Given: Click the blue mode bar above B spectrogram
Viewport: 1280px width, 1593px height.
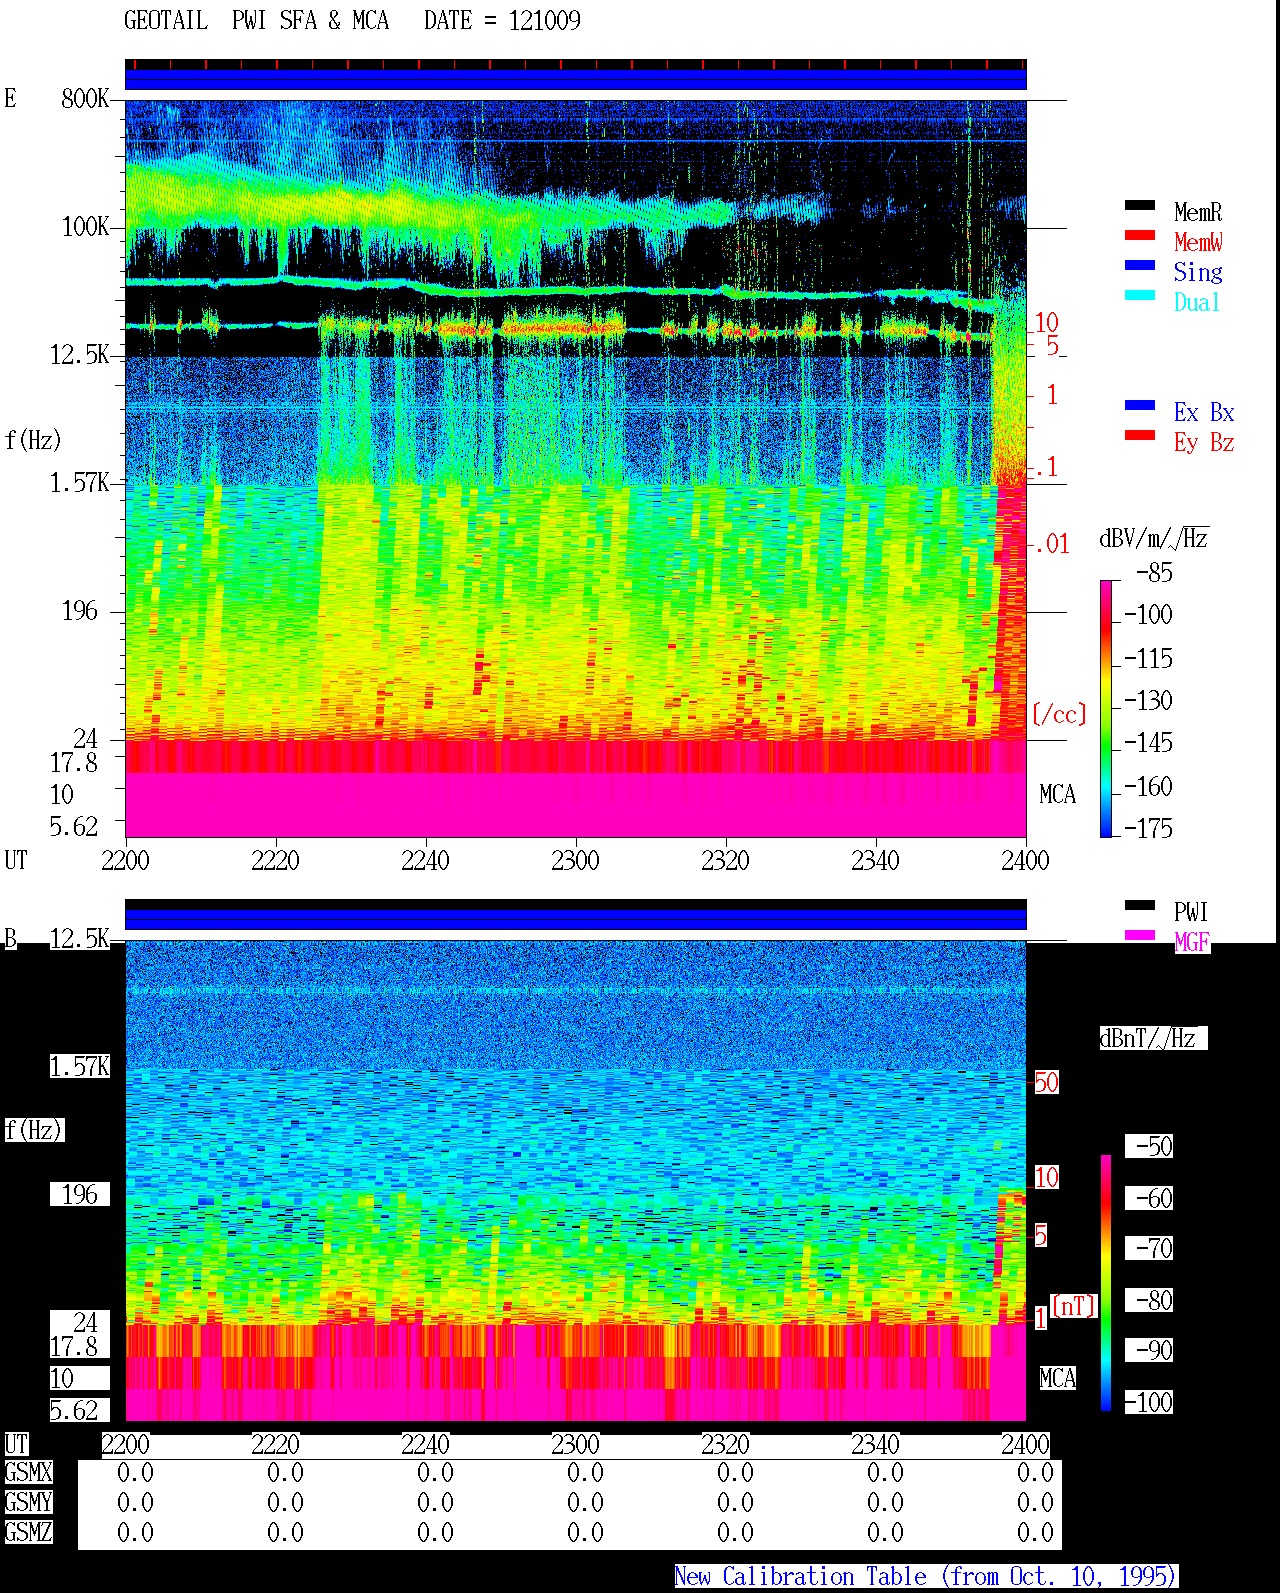Looking at the screenshot, I should coord(576,918).
